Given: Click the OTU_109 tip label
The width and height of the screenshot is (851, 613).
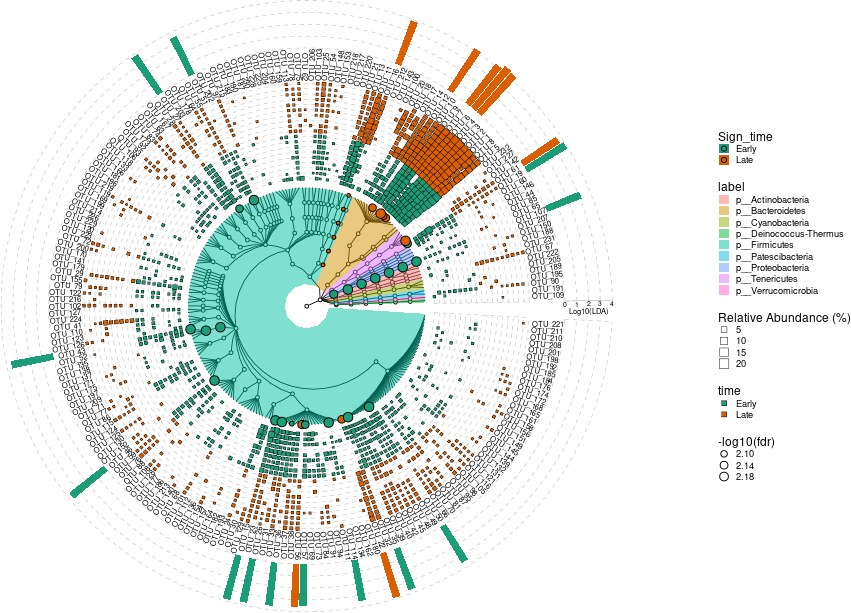Looking at the screenshot, I should pyautogui.click(x=548, y=296).
